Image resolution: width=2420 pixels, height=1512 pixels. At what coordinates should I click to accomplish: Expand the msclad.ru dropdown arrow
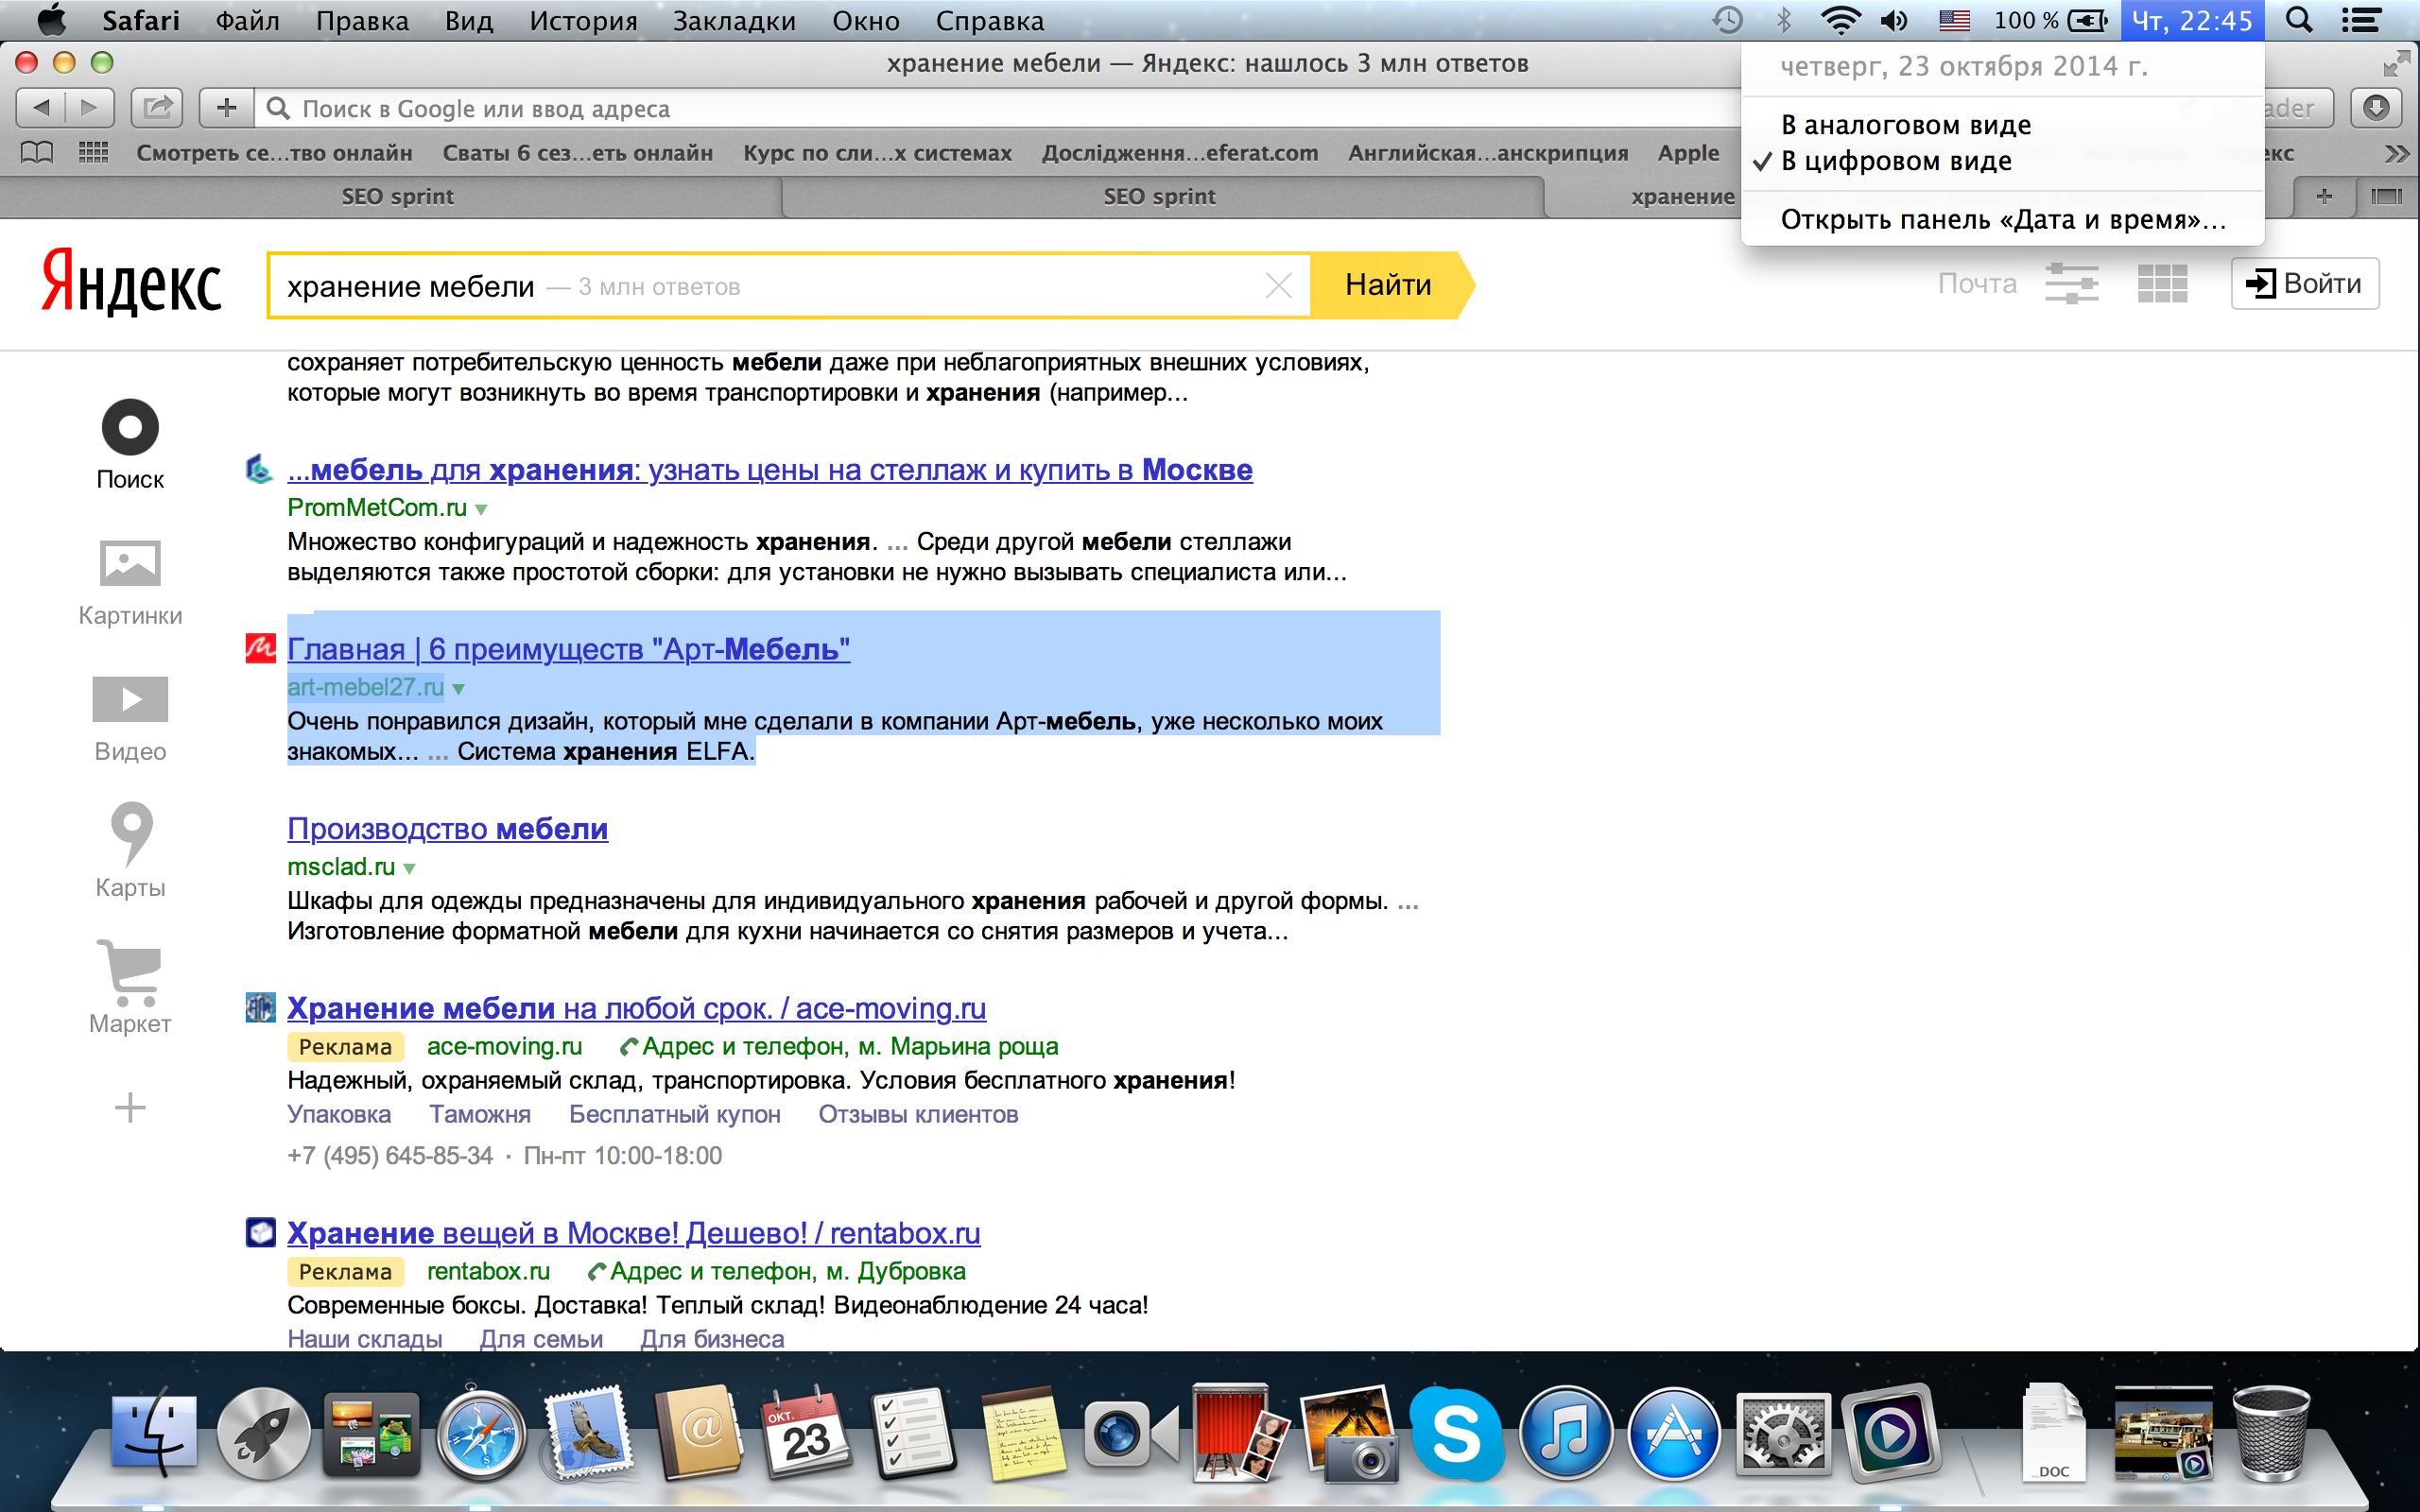(409, 868)
